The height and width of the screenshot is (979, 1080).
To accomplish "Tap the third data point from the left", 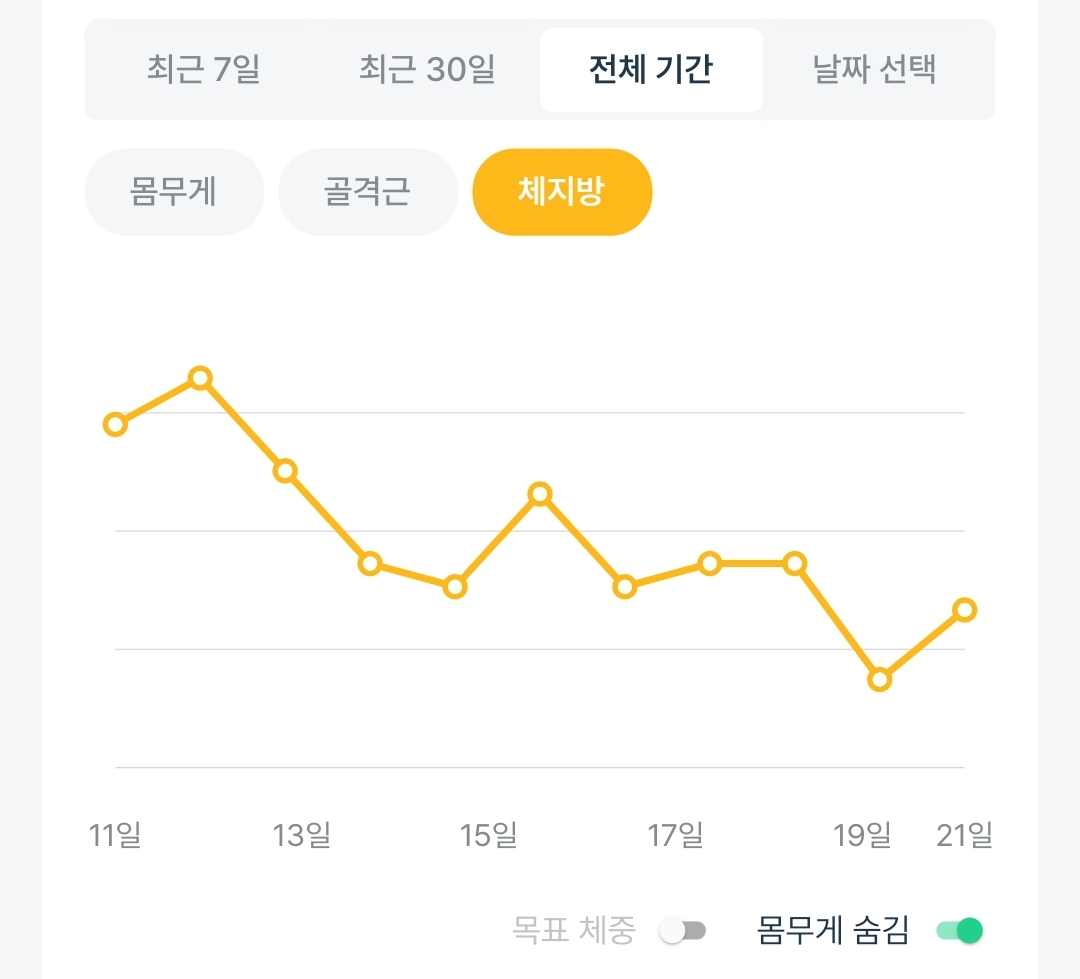I will [x=285, y=471].
